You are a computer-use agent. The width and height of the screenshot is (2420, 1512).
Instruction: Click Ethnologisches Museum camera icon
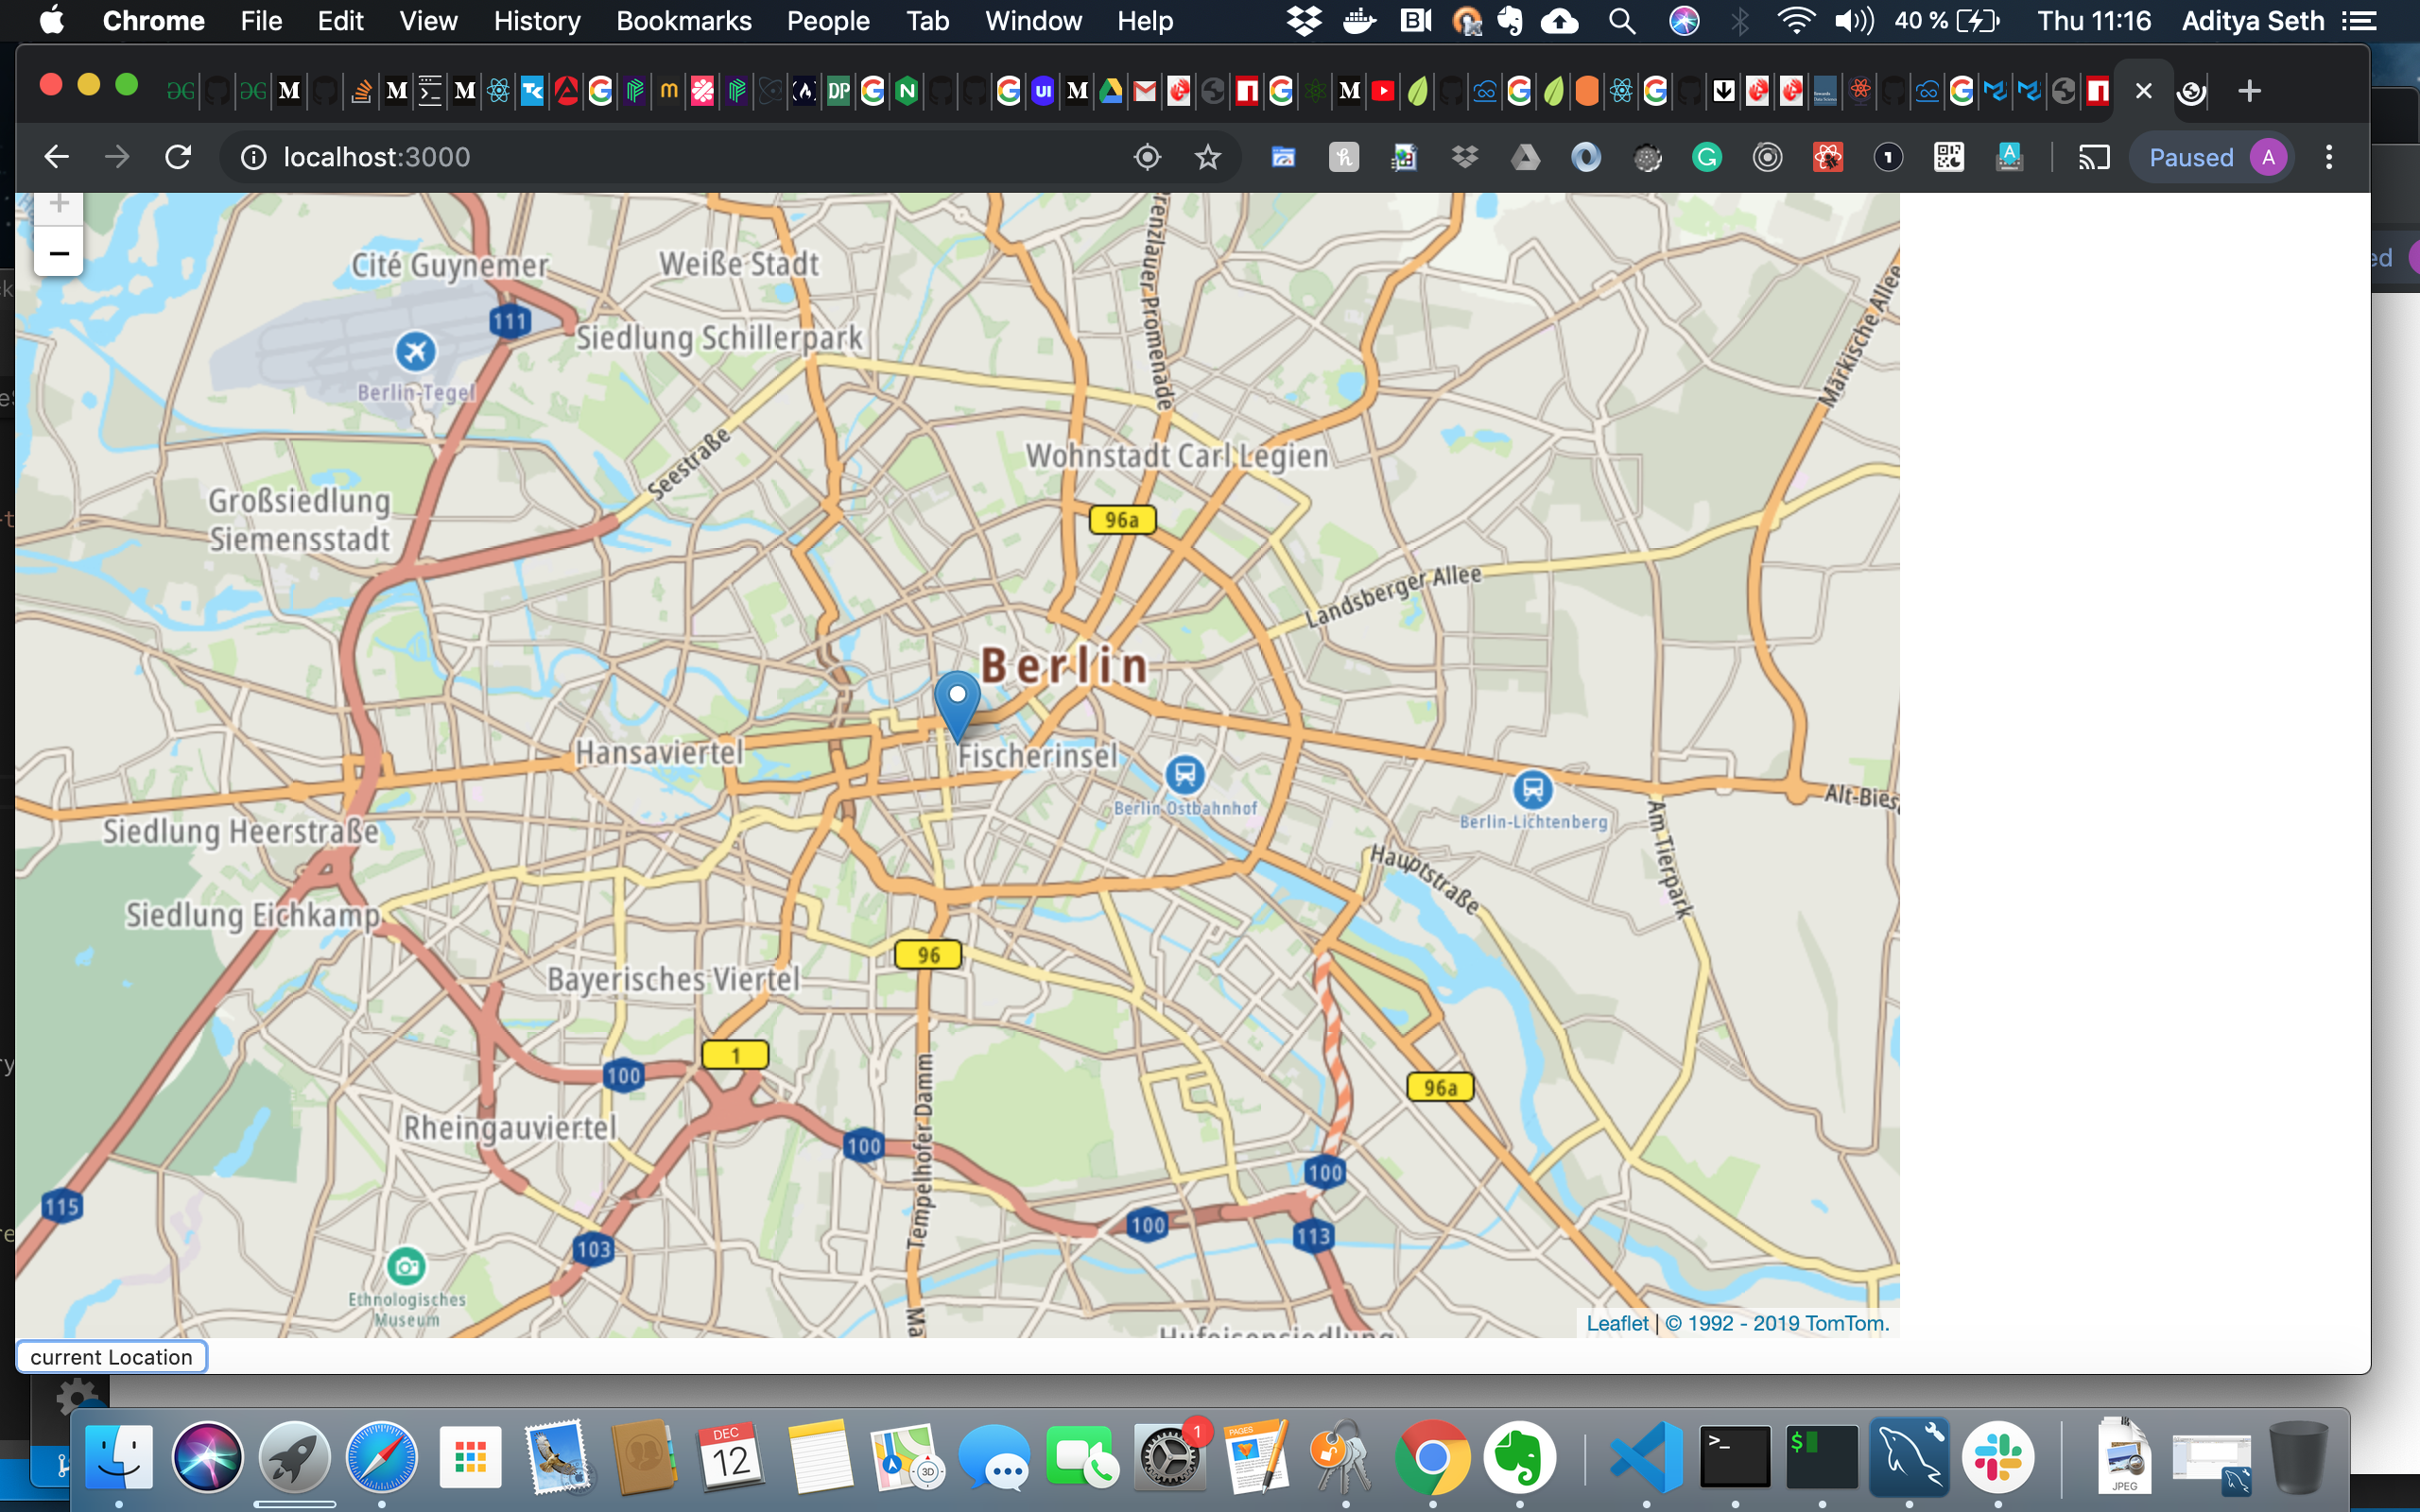click(406, 1267)
